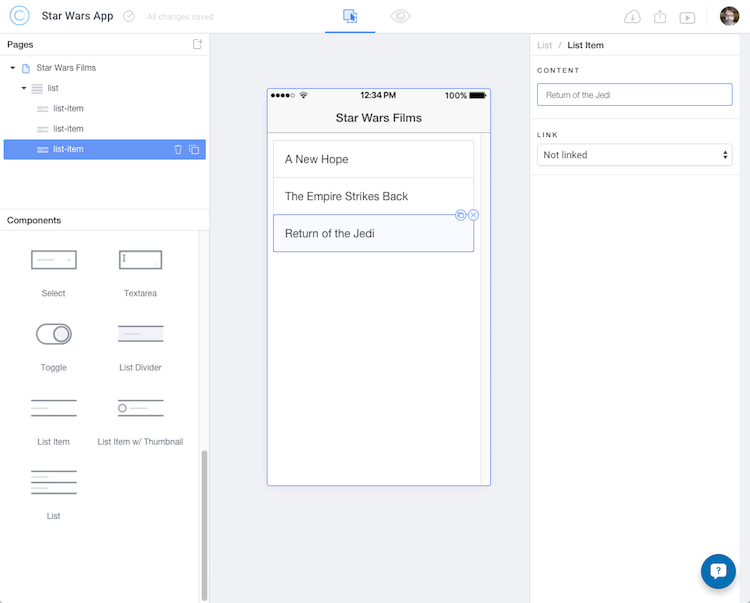Click the play prototype icon

click(687, 18)
